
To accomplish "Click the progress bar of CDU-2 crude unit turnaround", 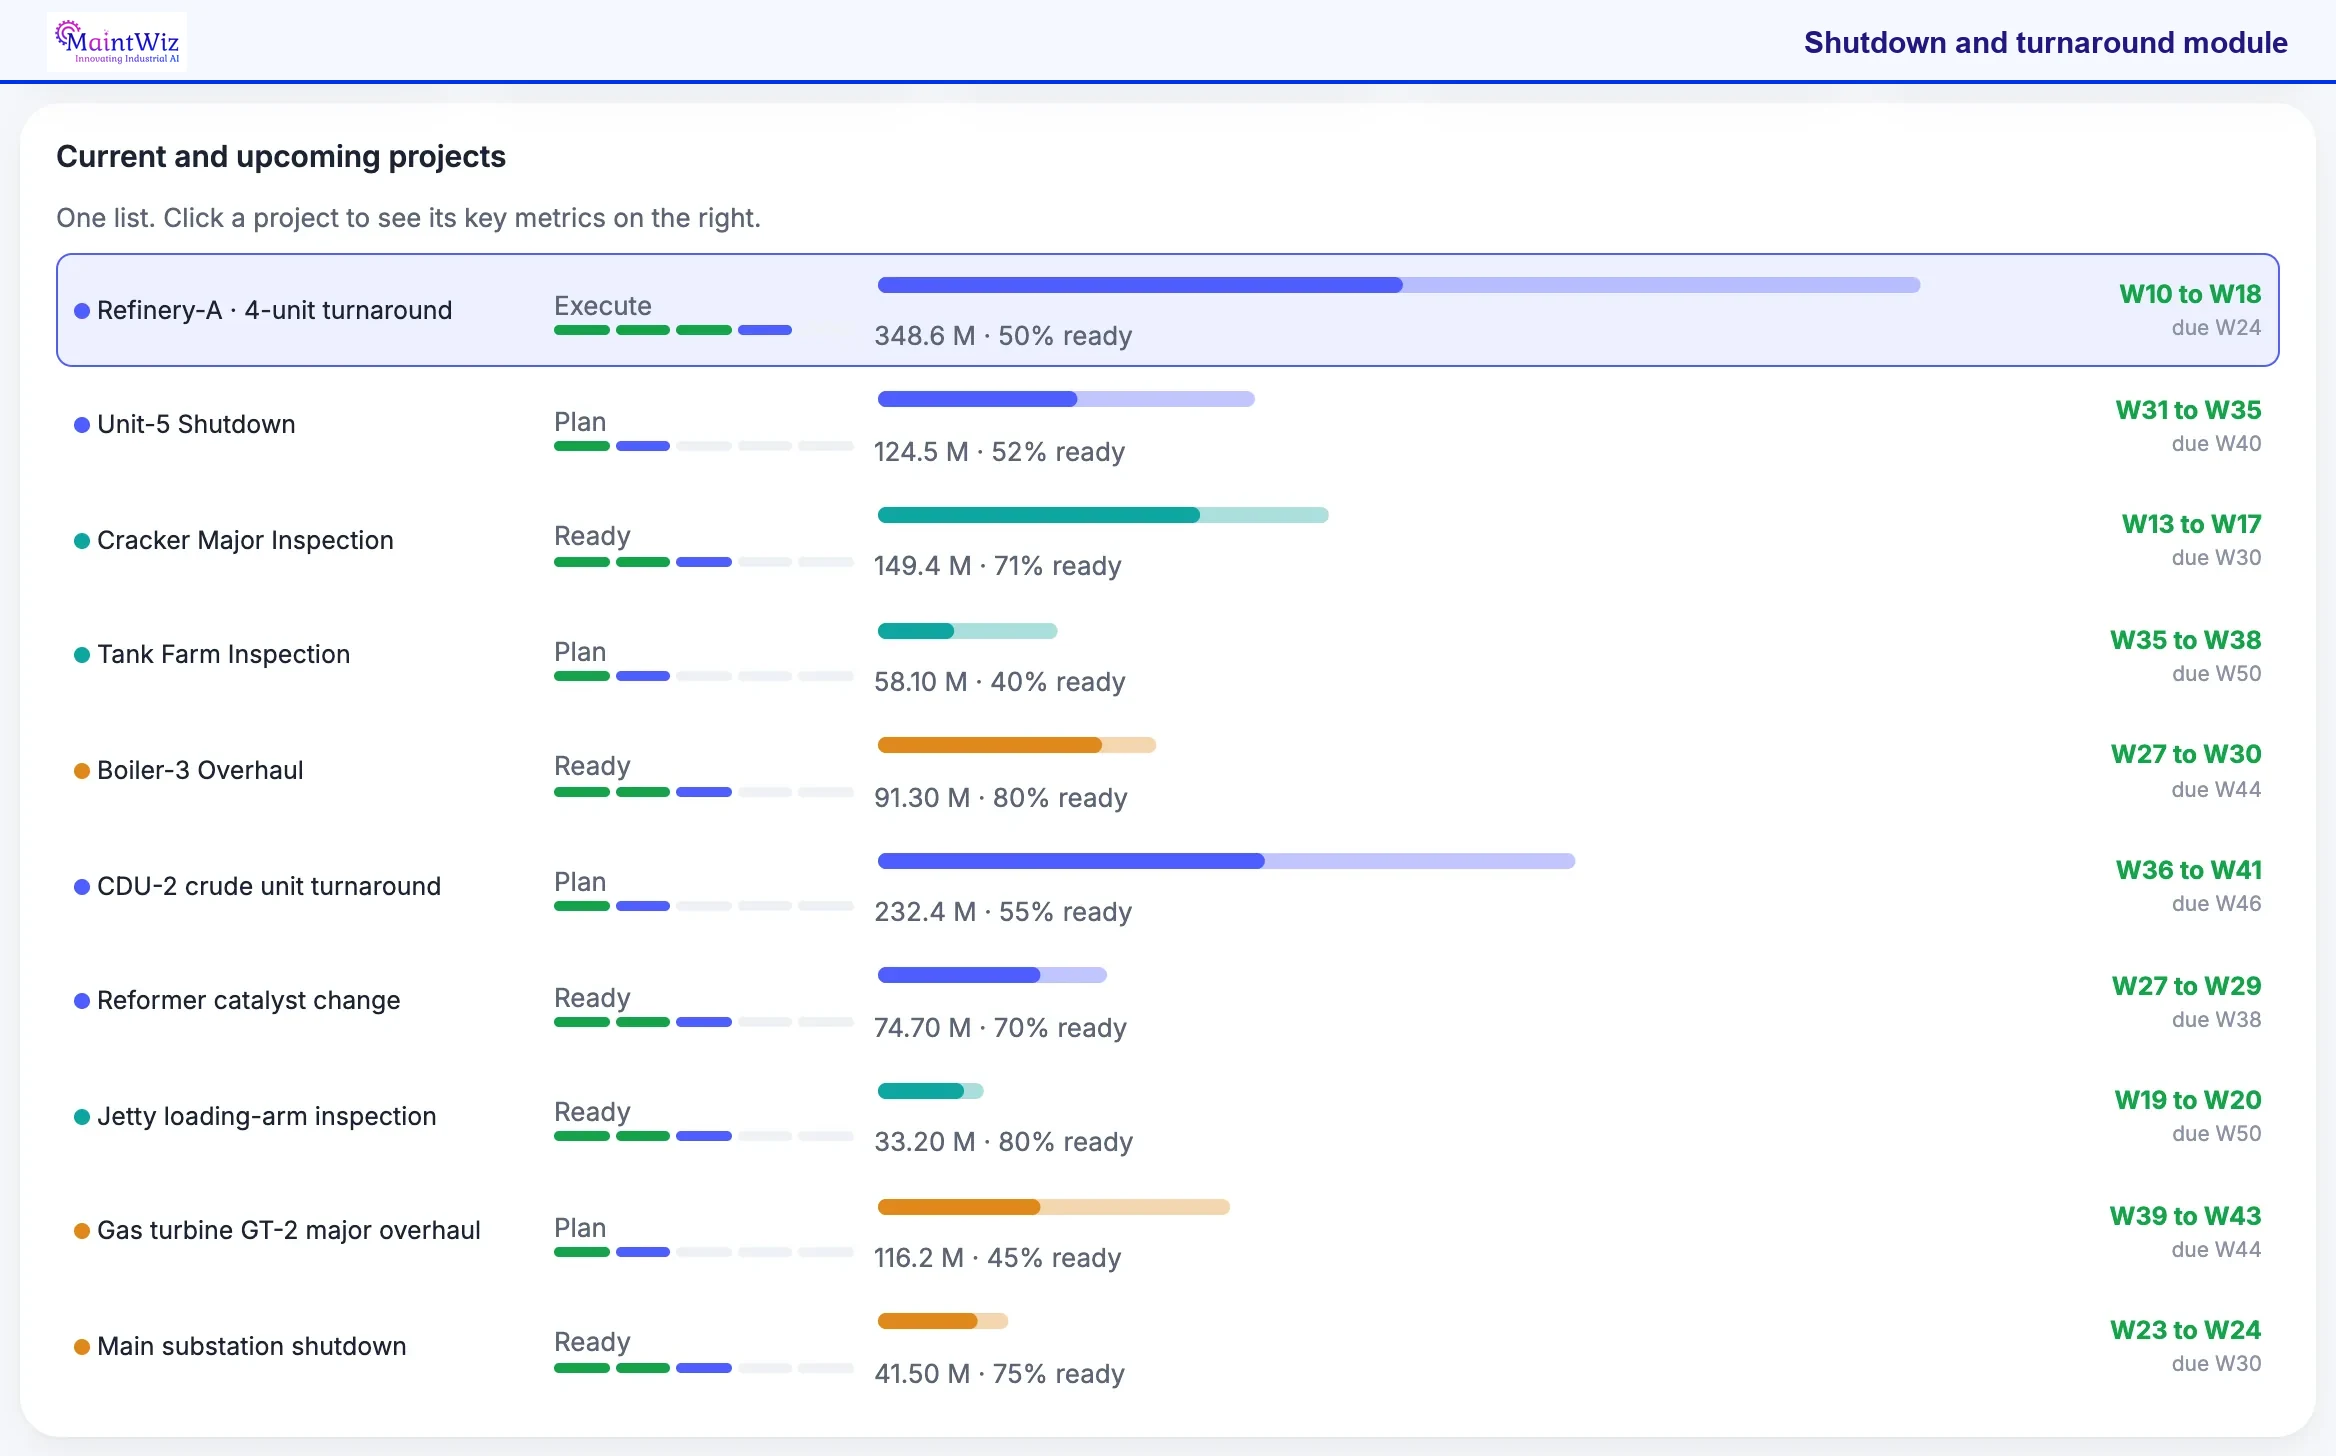I will point(1226,861).
